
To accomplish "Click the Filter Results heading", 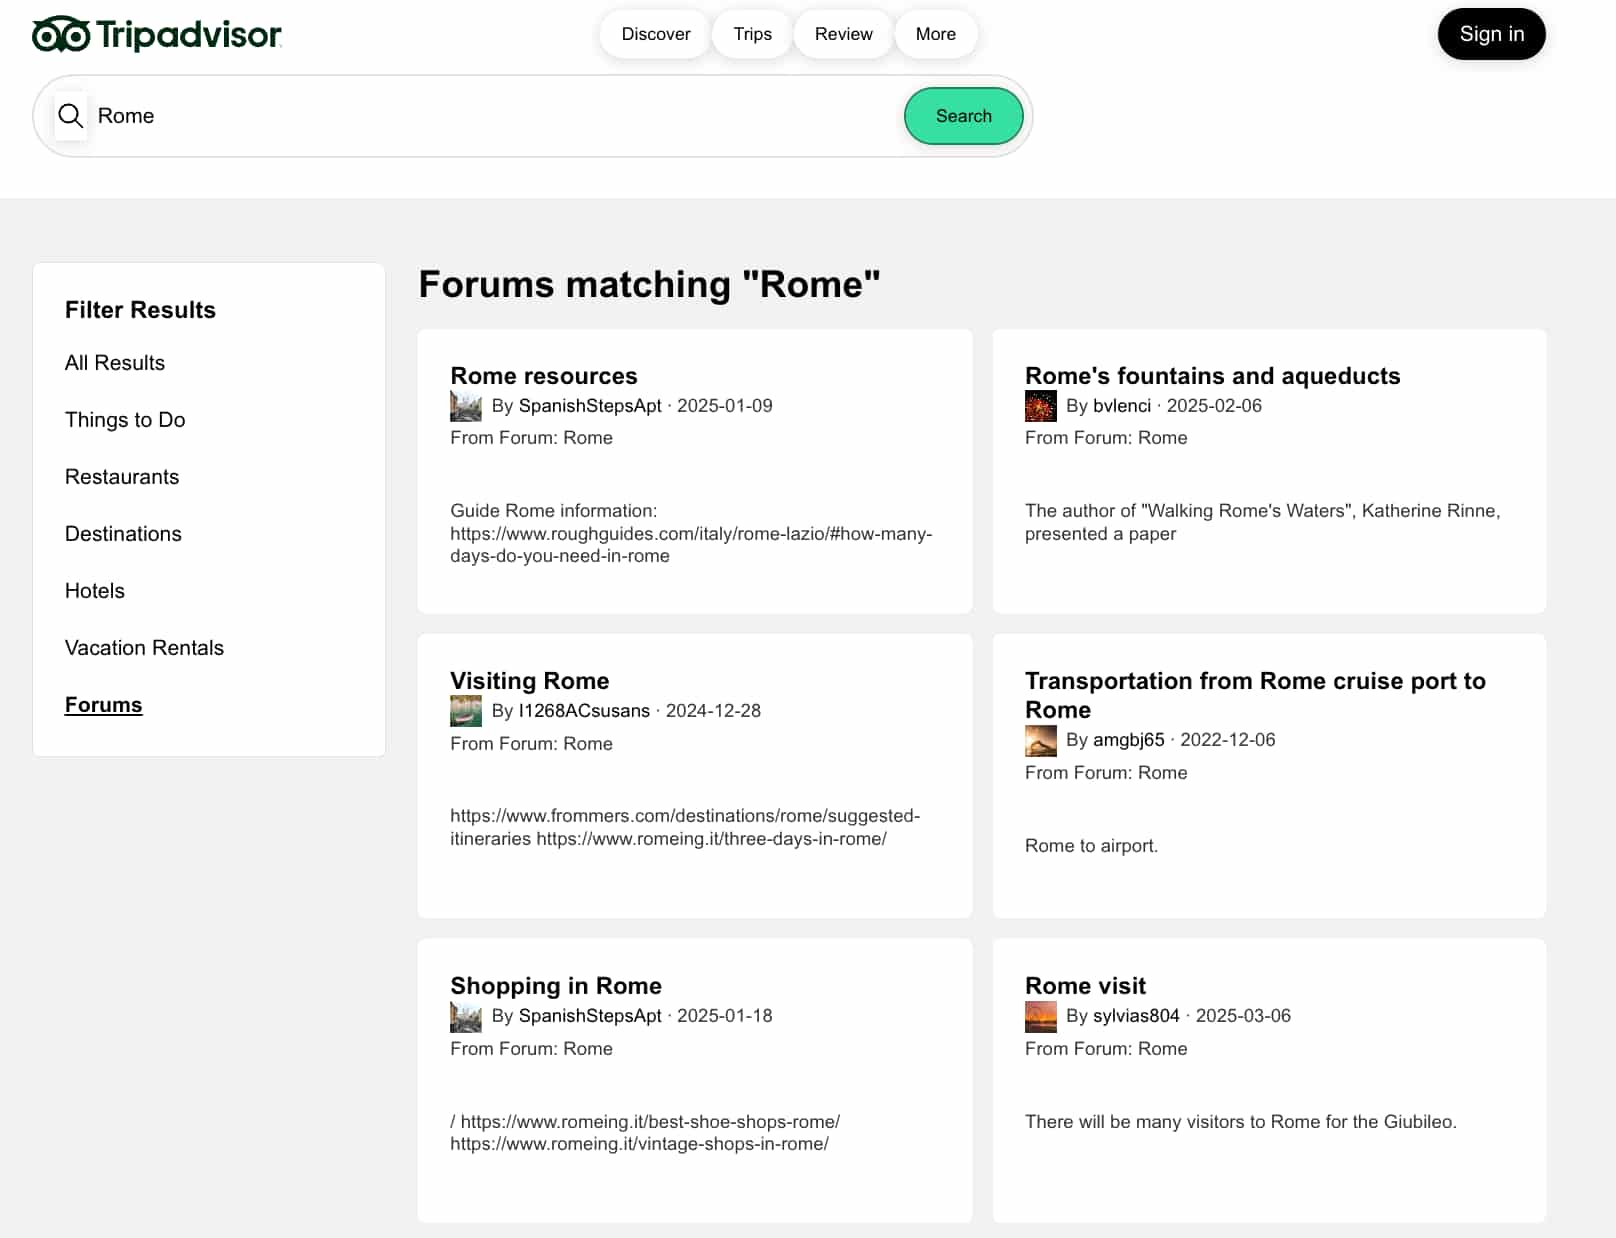I will point(140,310).
